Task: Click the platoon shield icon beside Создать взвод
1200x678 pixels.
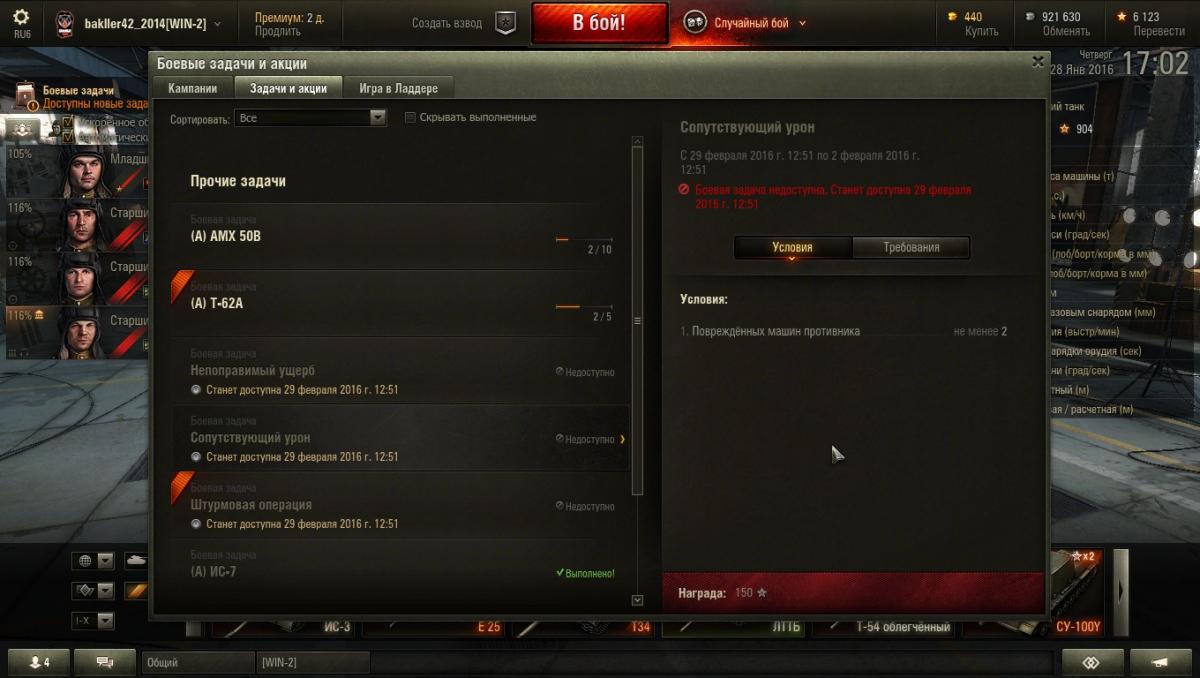Action: click(x=506, y=23)
